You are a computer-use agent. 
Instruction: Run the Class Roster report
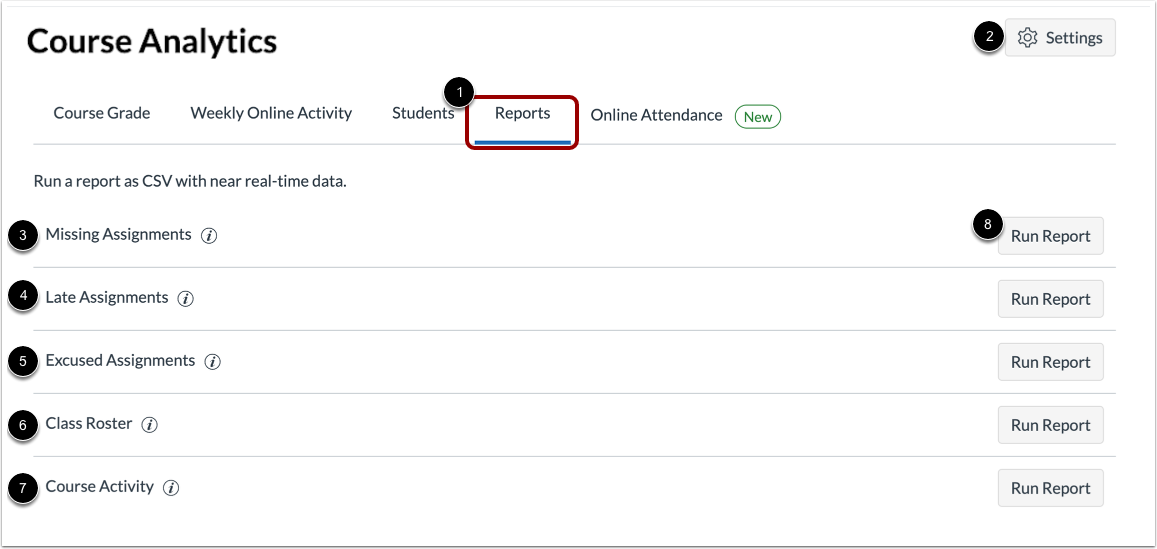pyautogui.click(x=1050, y=425)
